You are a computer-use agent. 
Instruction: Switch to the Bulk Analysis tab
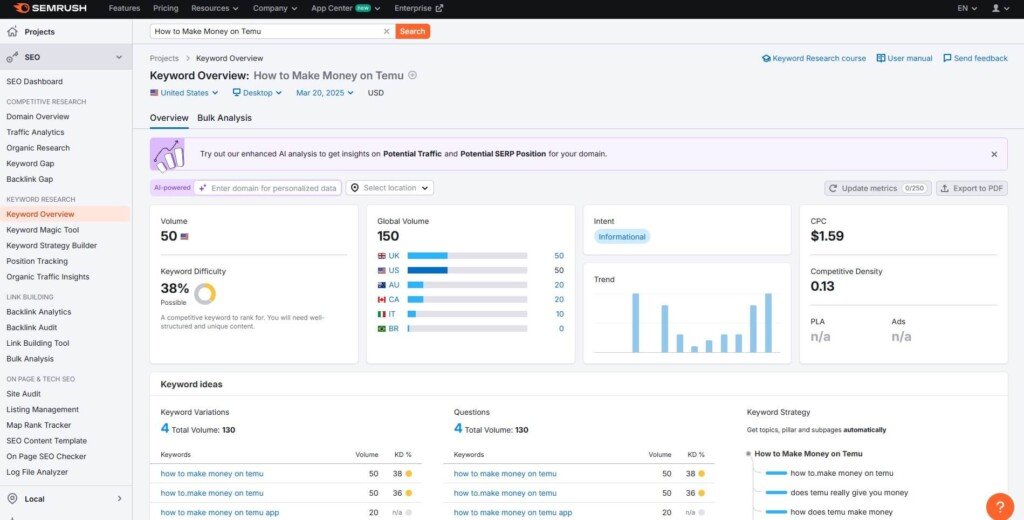(224, 118)
